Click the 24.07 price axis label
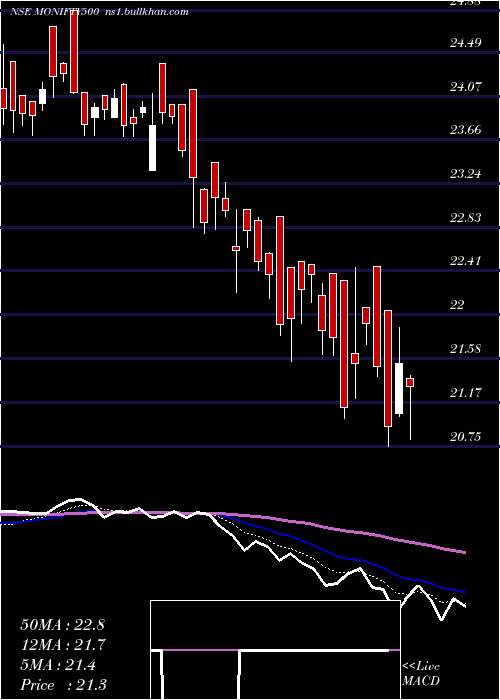 click(466, 86)
